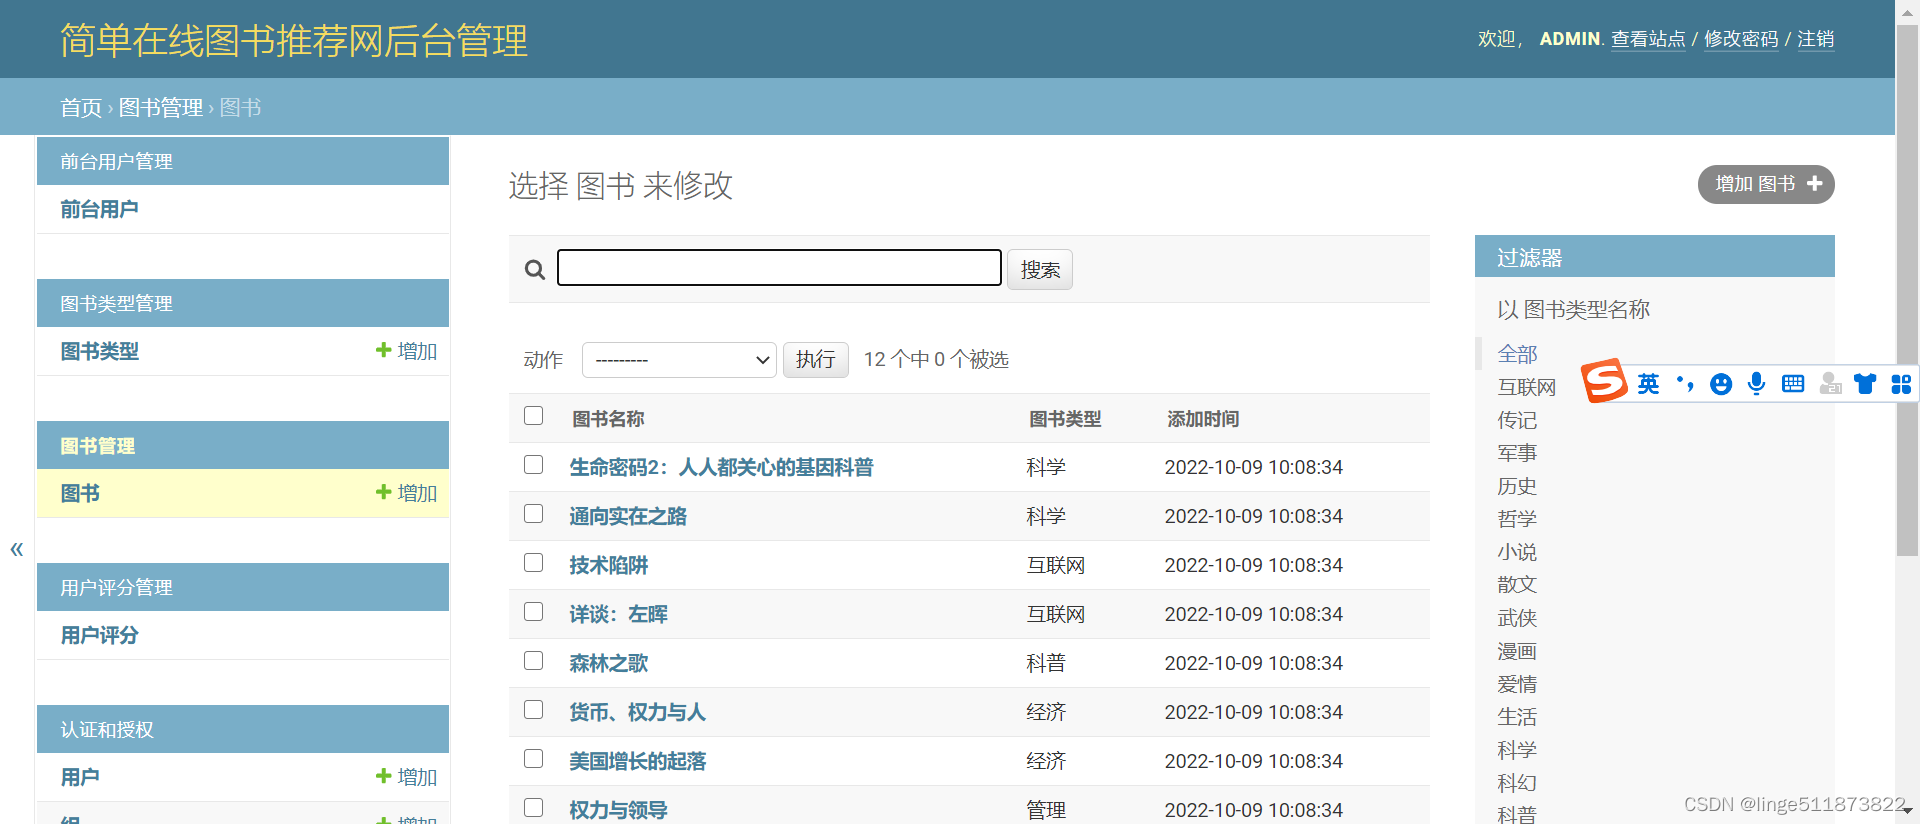The width and height of the screenshot is (1920, 824).
Task: Open Sogou emoji smiley panel
Action: [1721, 384]
